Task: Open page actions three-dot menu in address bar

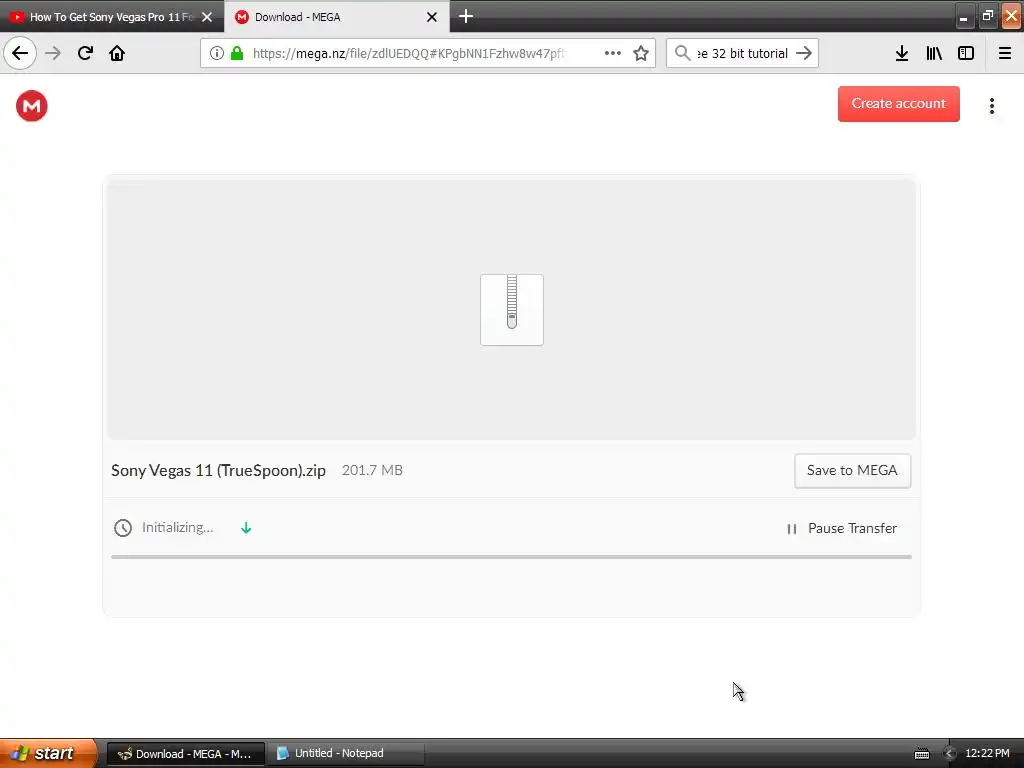Action: (x=613, y=53)
